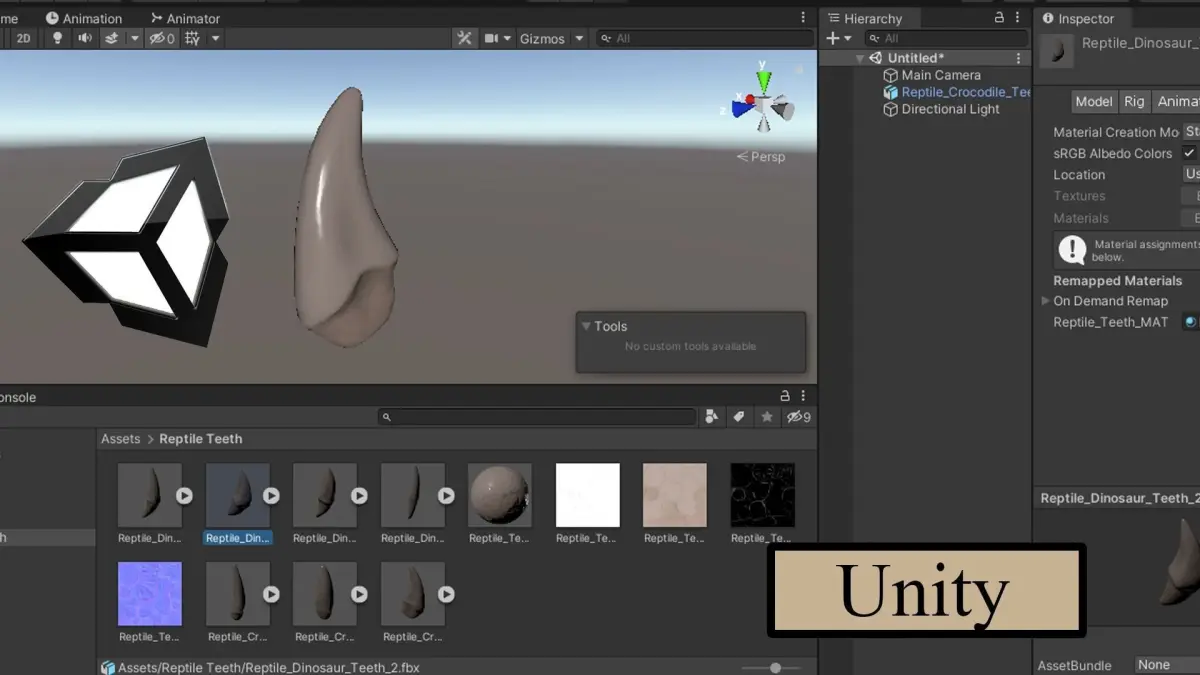Click the Search by Label tag icon
This screenshot has height=675, width=1200.
(739, 417)
